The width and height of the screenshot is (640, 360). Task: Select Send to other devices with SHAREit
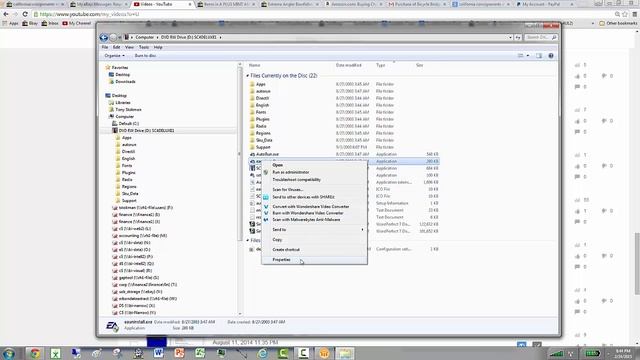(x=303, y=197)
